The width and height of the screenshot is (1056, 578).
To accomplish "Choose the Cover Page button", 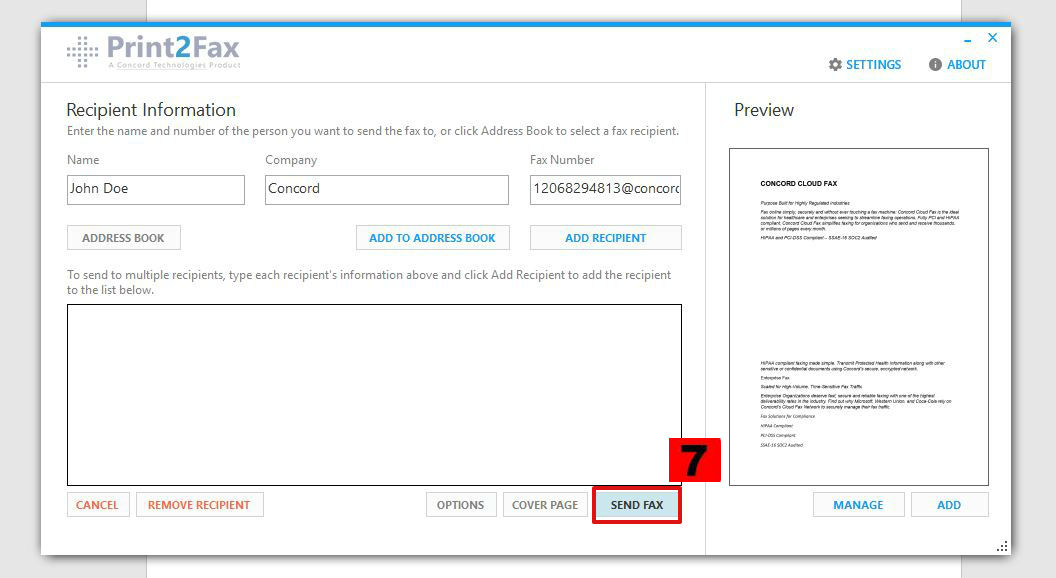I will coord(544,505).
